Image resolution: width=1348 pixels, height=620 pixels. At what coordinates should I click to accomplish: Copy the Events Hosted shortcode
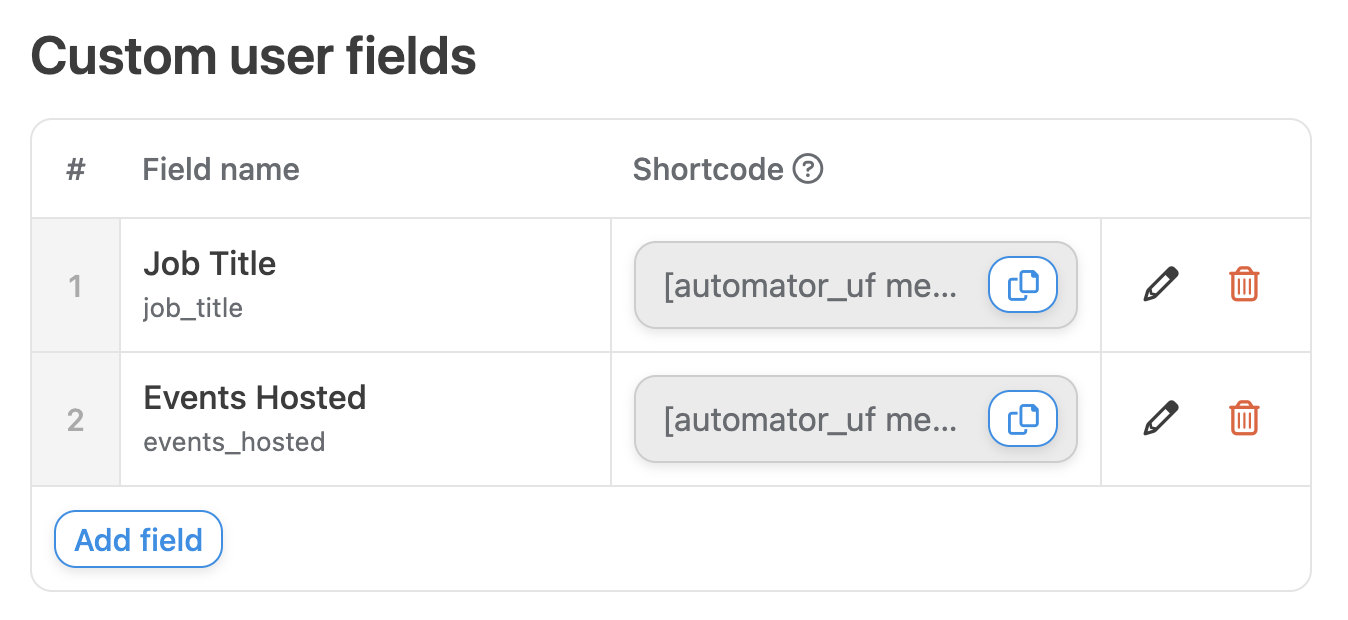click(x=1022, y=420)
